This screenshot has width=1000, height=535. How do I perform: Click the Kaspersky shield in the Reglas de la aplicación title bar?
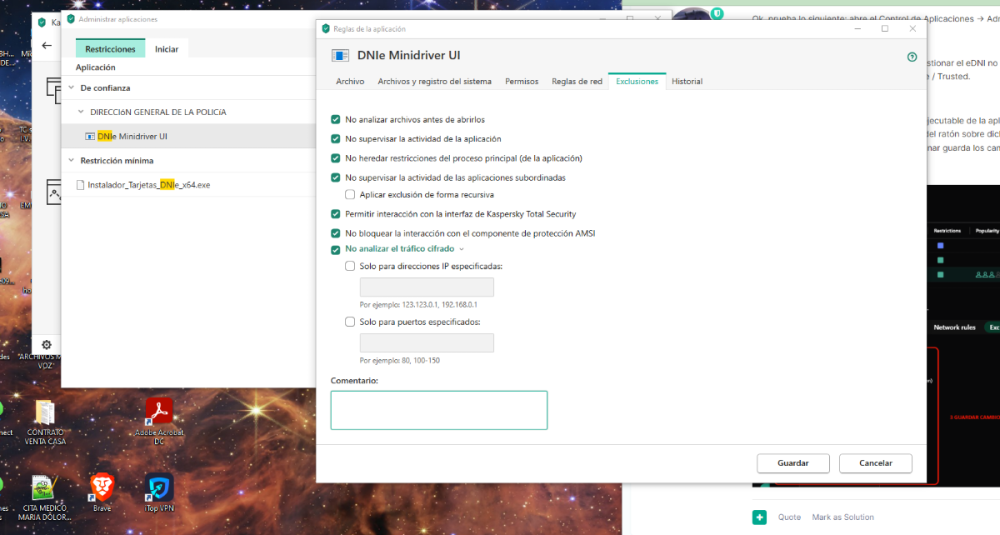pos(326,29)
